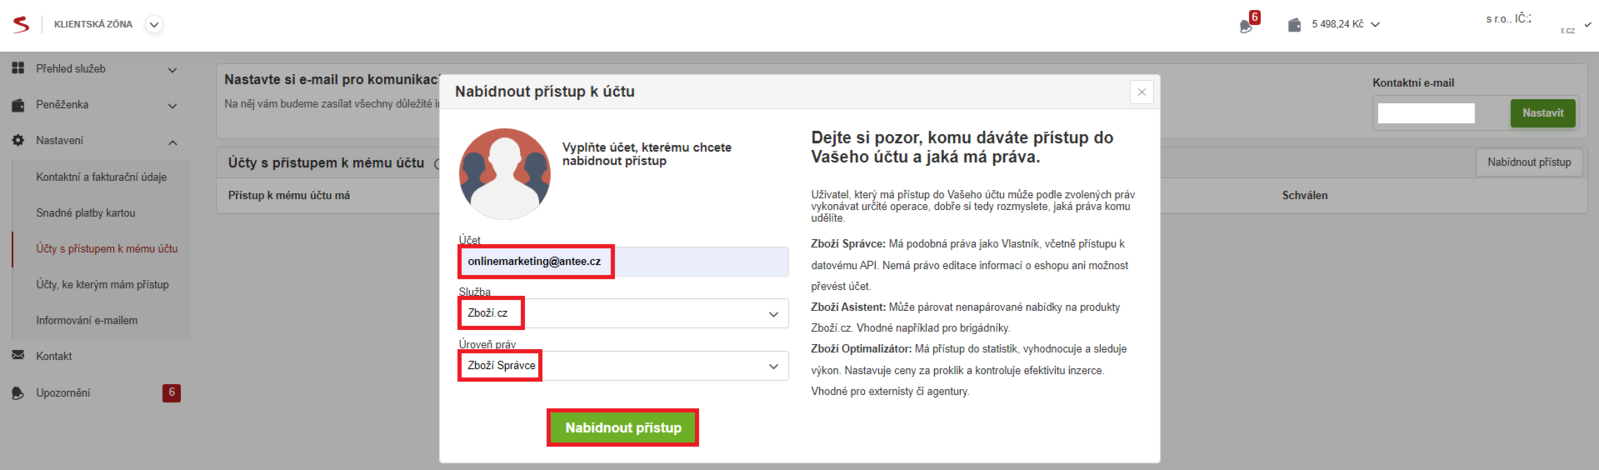1599x470 pixels.
Task: Expand the Peněženka sidebar section
Action: coord(172,106)
